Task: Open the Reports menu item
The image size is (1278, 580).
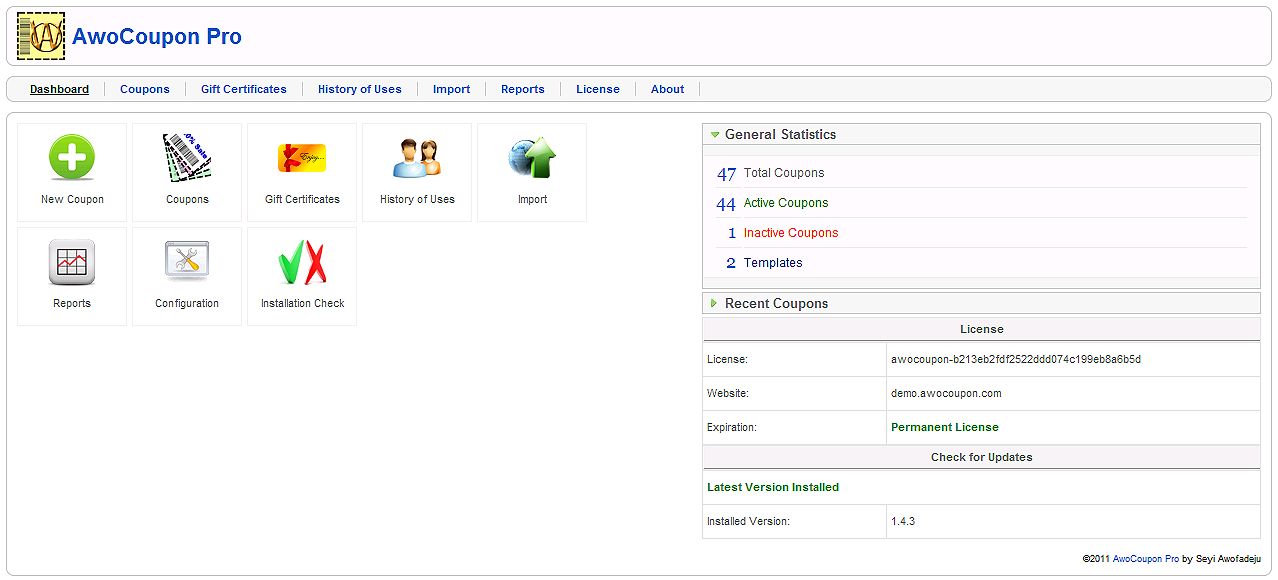Action: click(x=523, y=89)
